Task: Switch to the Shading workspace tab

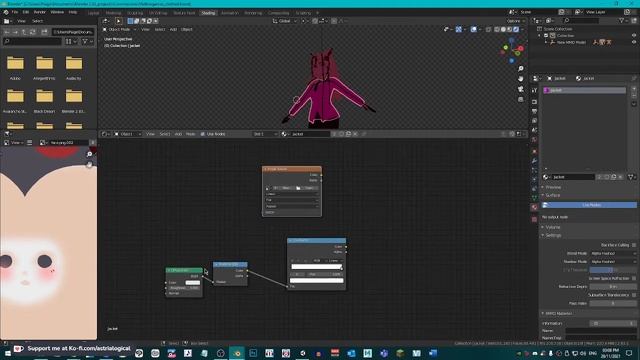Action: (x=208, y=13)
